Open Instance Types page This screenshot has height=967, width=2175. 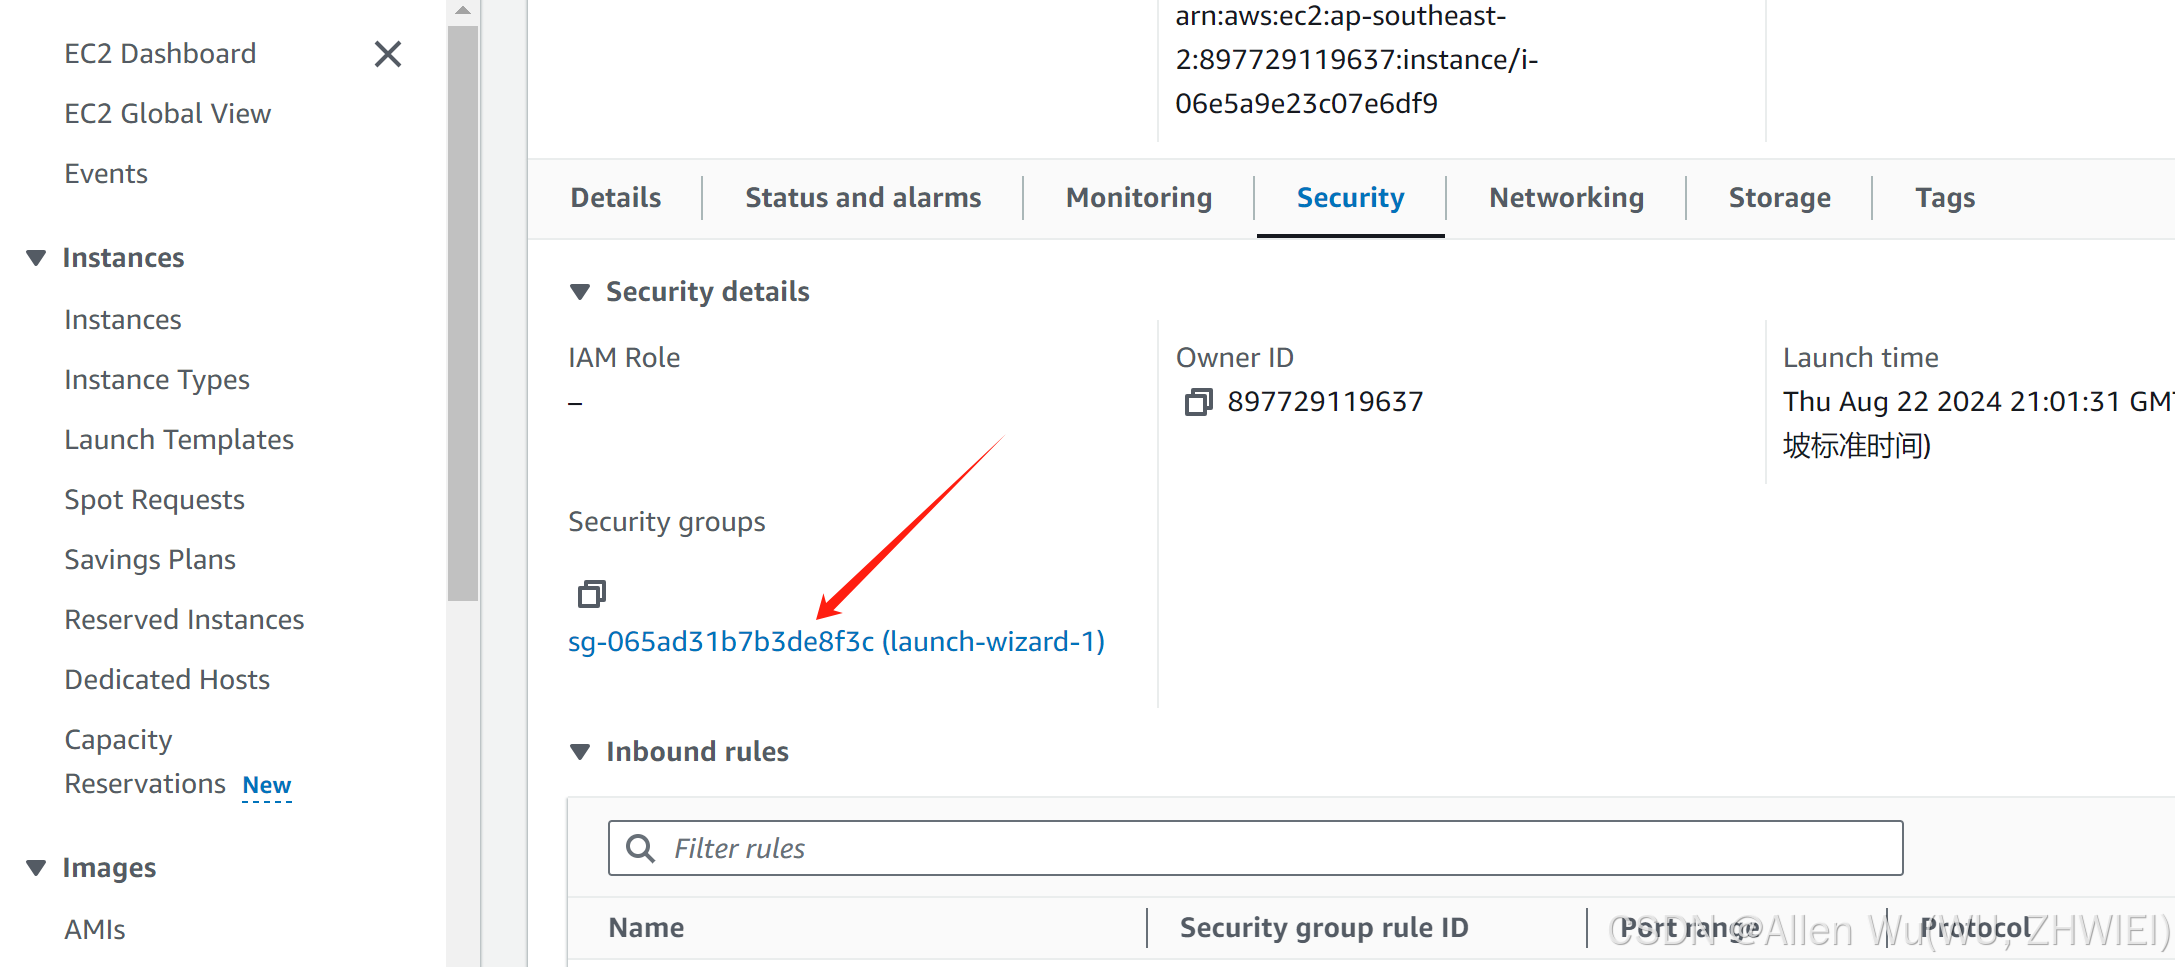point(157,380)
